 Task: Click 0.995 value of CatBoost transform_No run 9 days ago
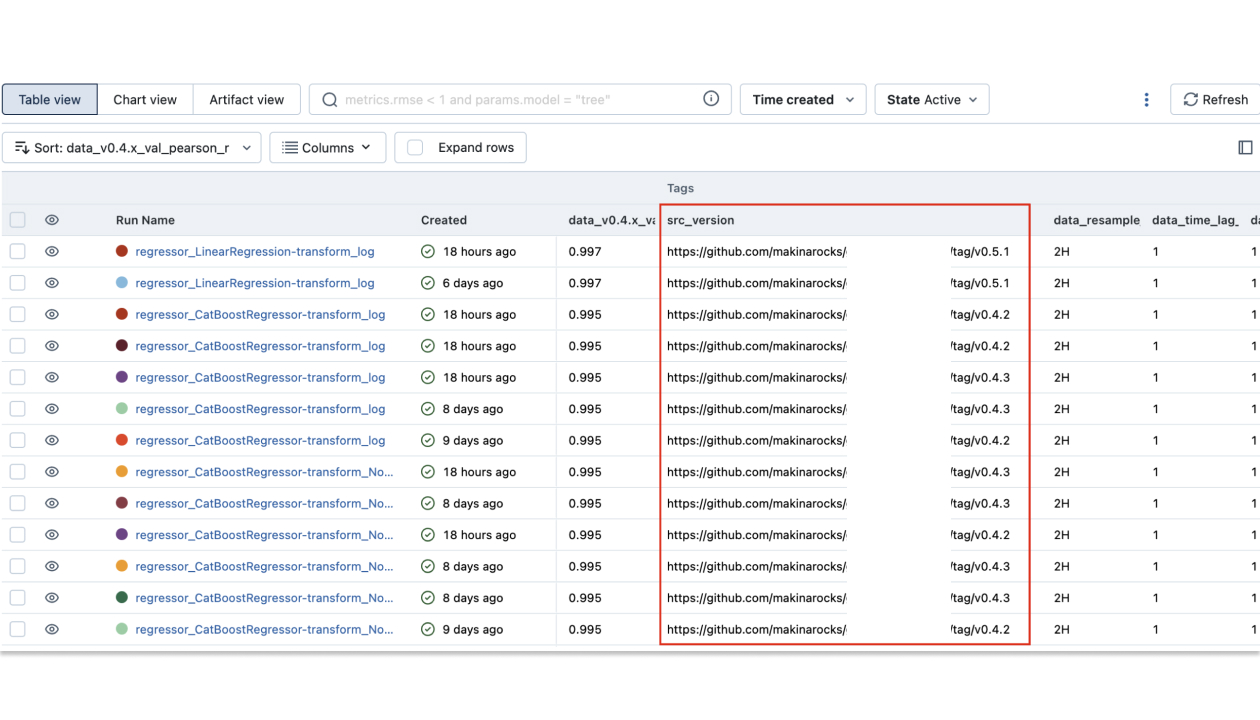585,630
